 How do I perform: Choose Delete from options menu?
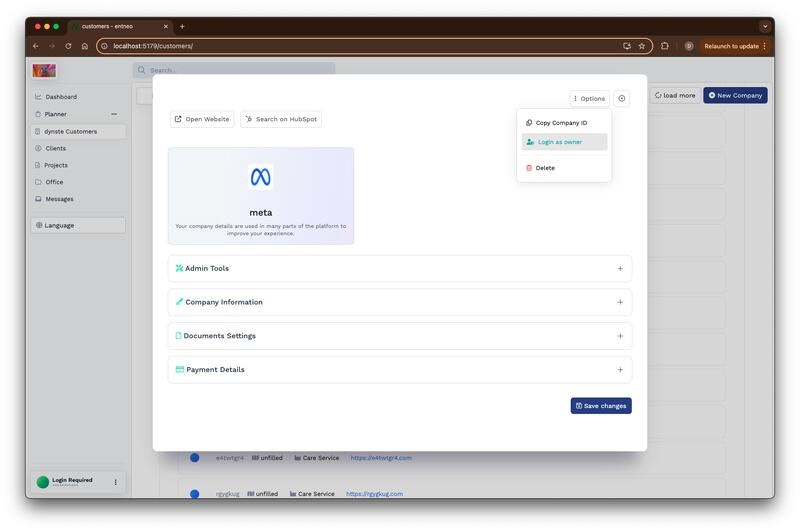(x=564, y=168)
